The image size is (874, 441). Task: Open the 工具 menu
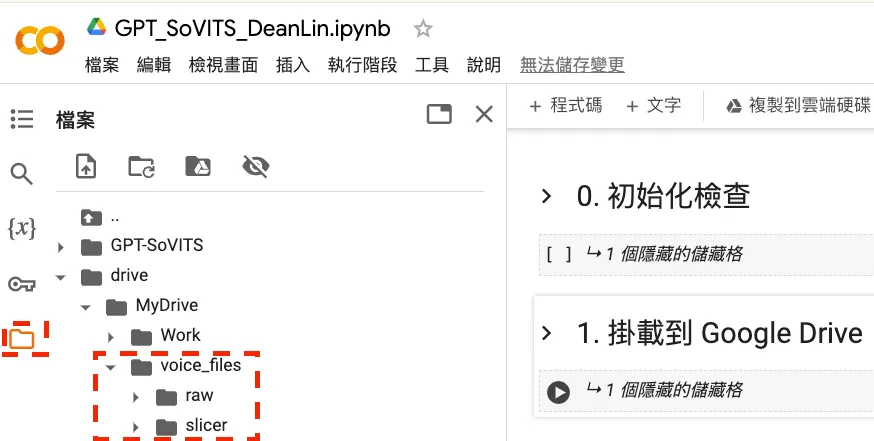(431, 65)
